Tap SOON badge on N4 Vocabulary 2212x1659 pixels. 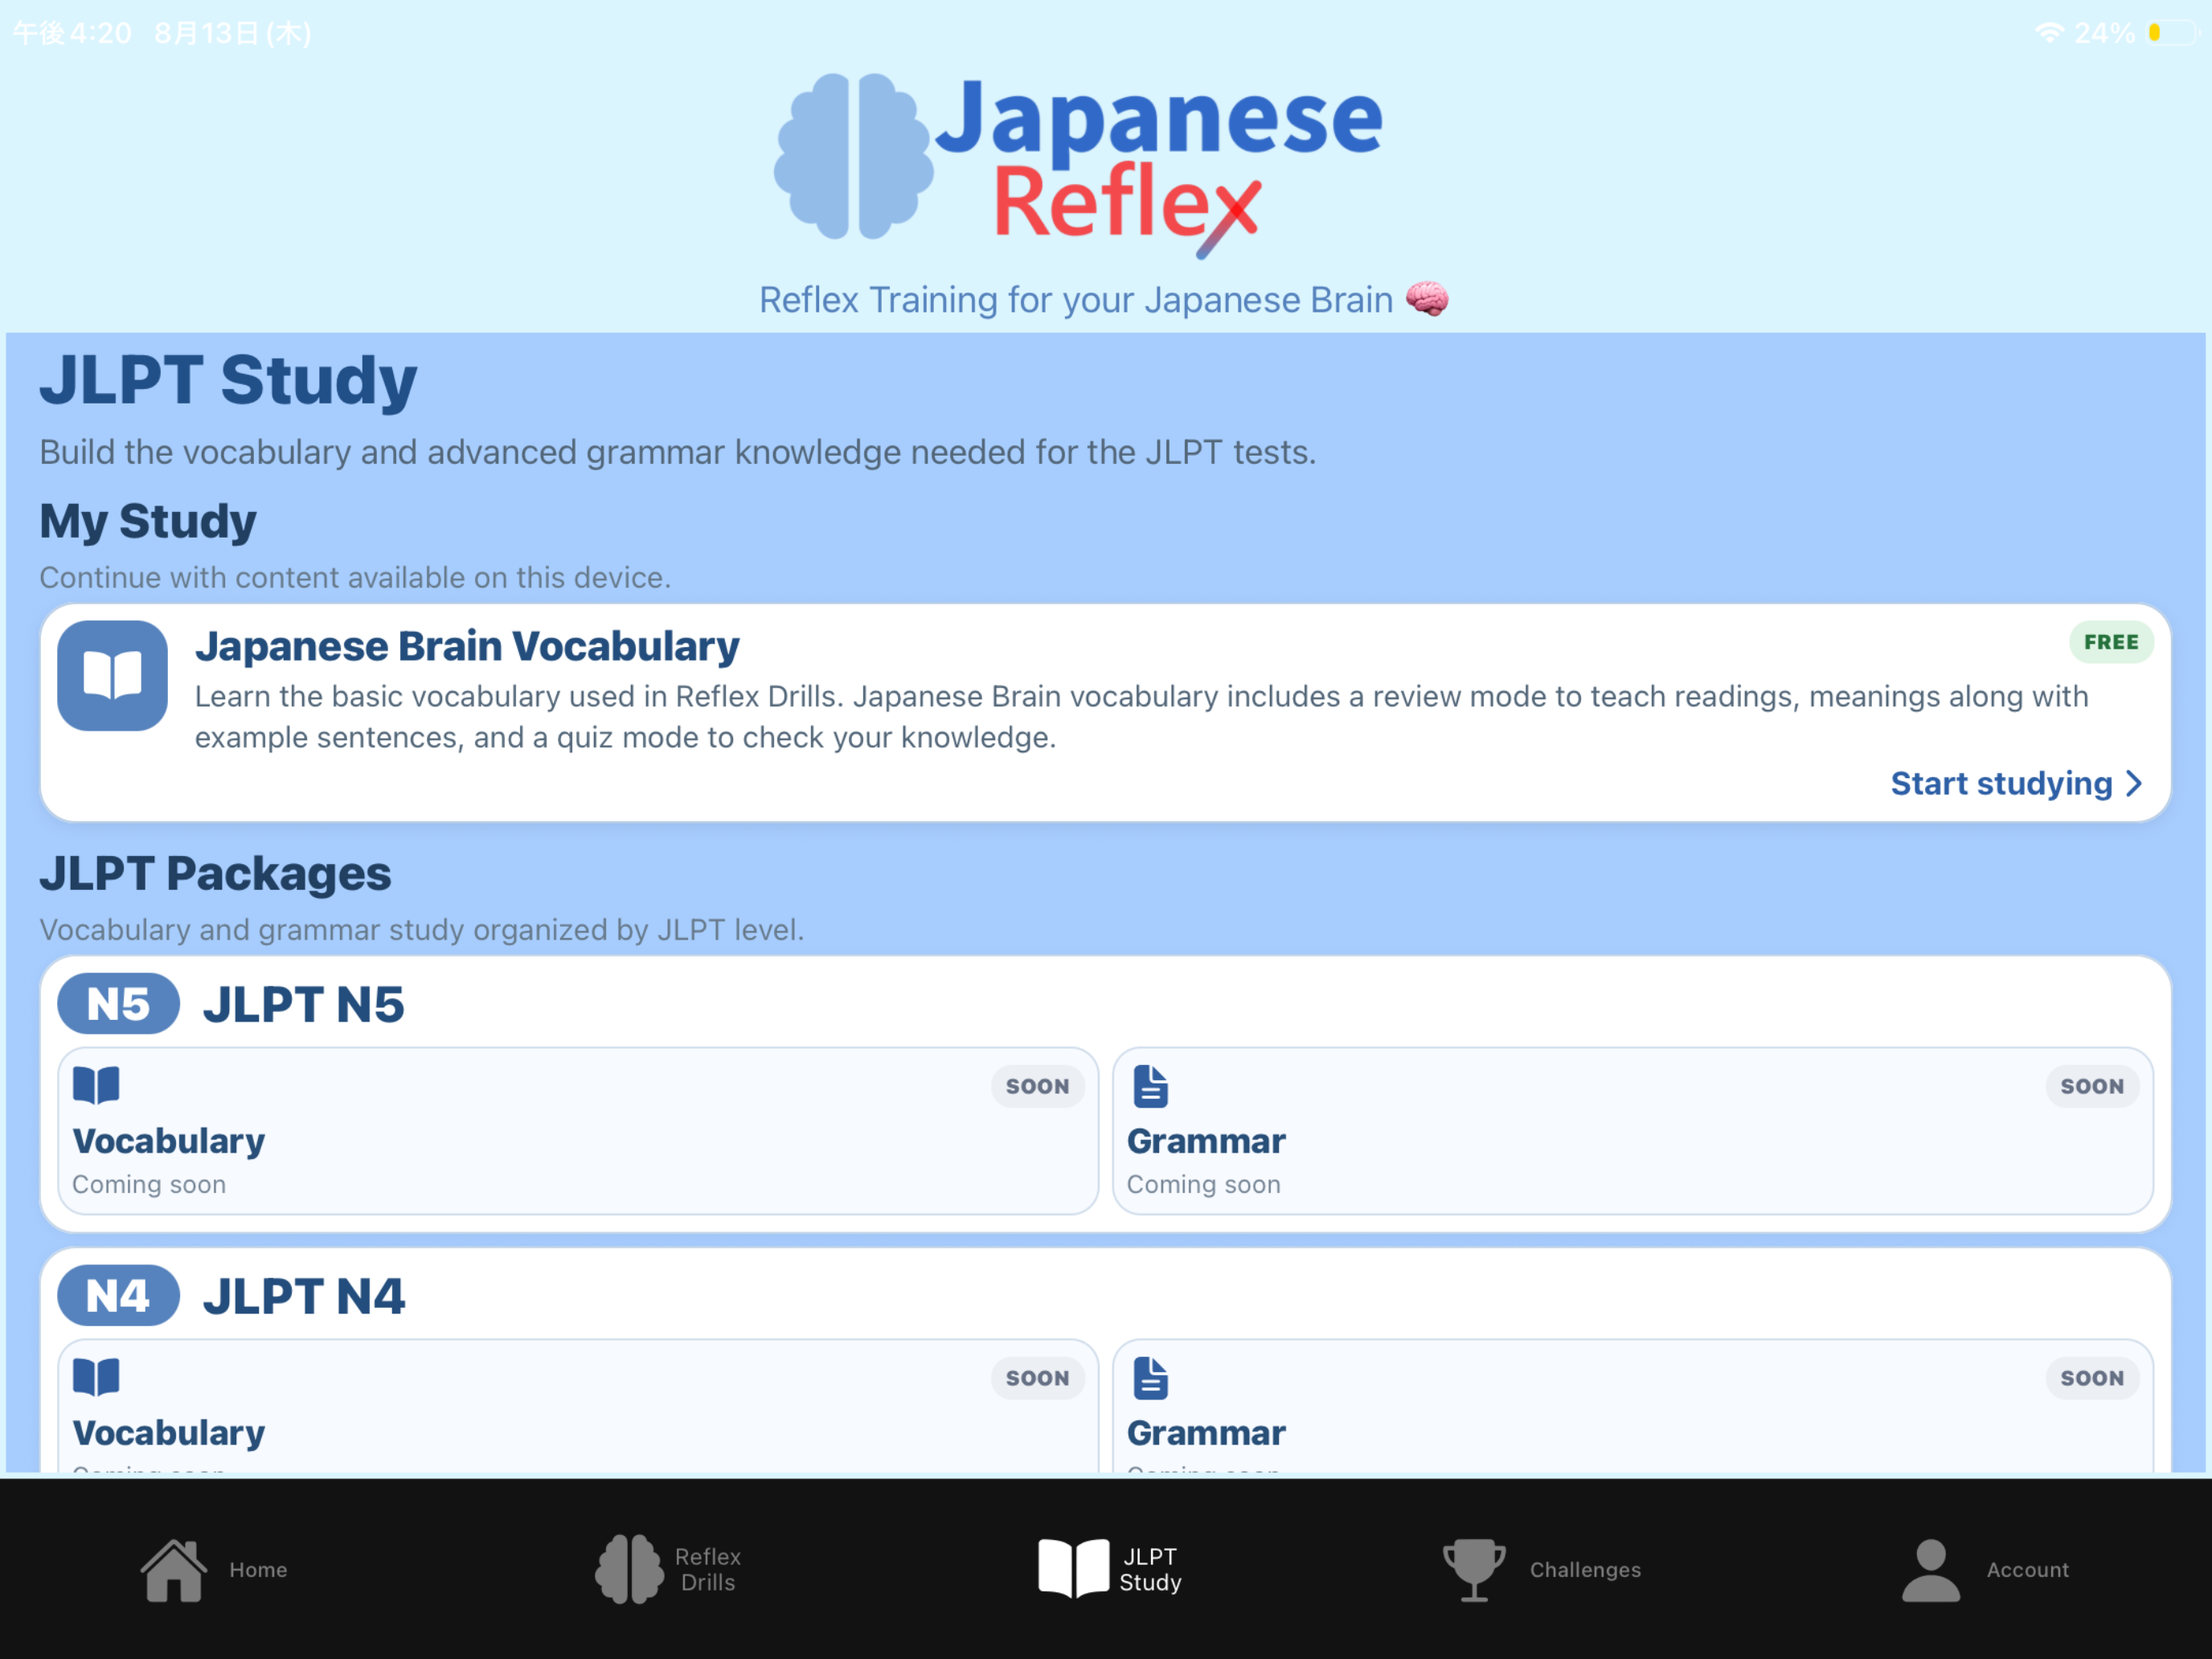tap(1037, 1378)
